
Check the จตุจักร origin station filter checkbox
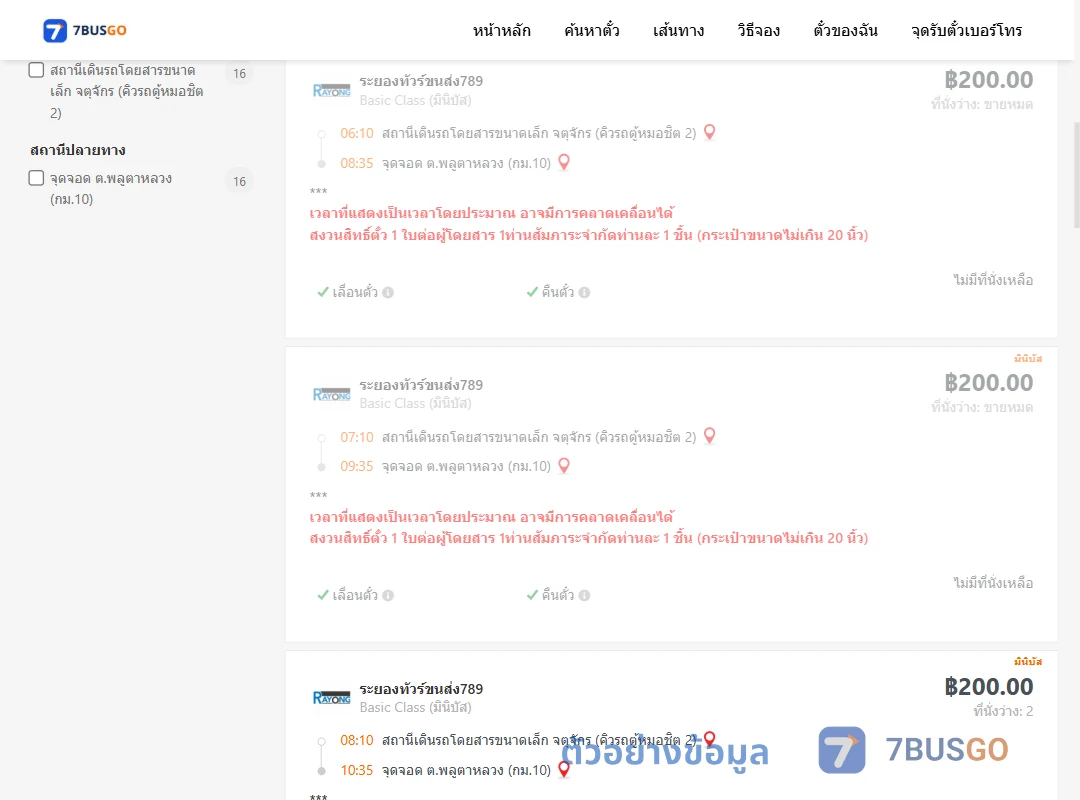coord(37,70)
